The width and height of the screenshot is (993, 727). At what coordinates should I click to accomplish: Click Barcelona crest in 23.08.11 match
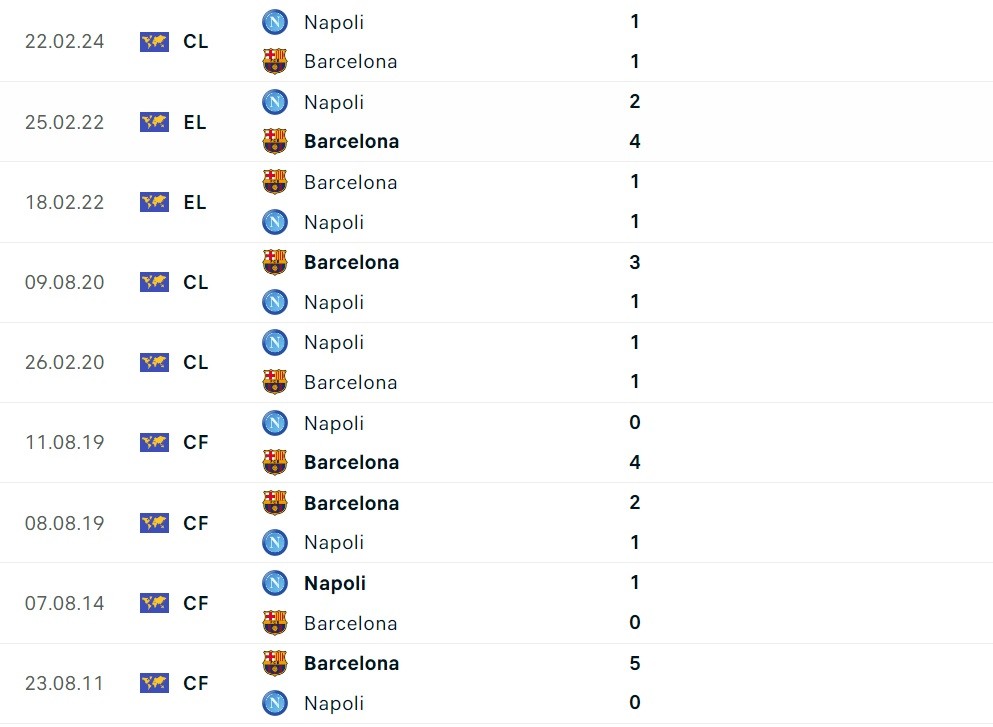pyautogui.click(x=274, y=663)
